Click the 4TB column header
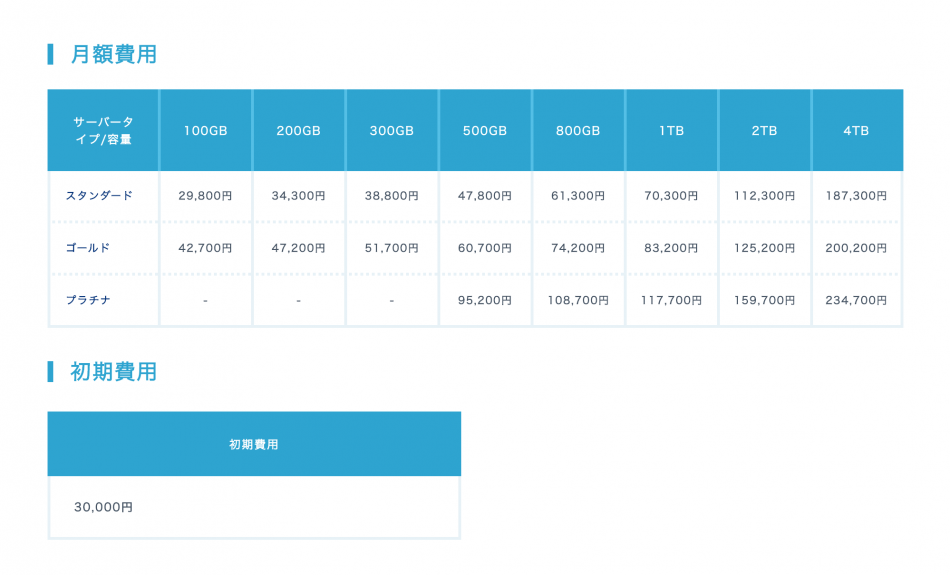The height and width of the screenshot is (575, 950). 857,131
